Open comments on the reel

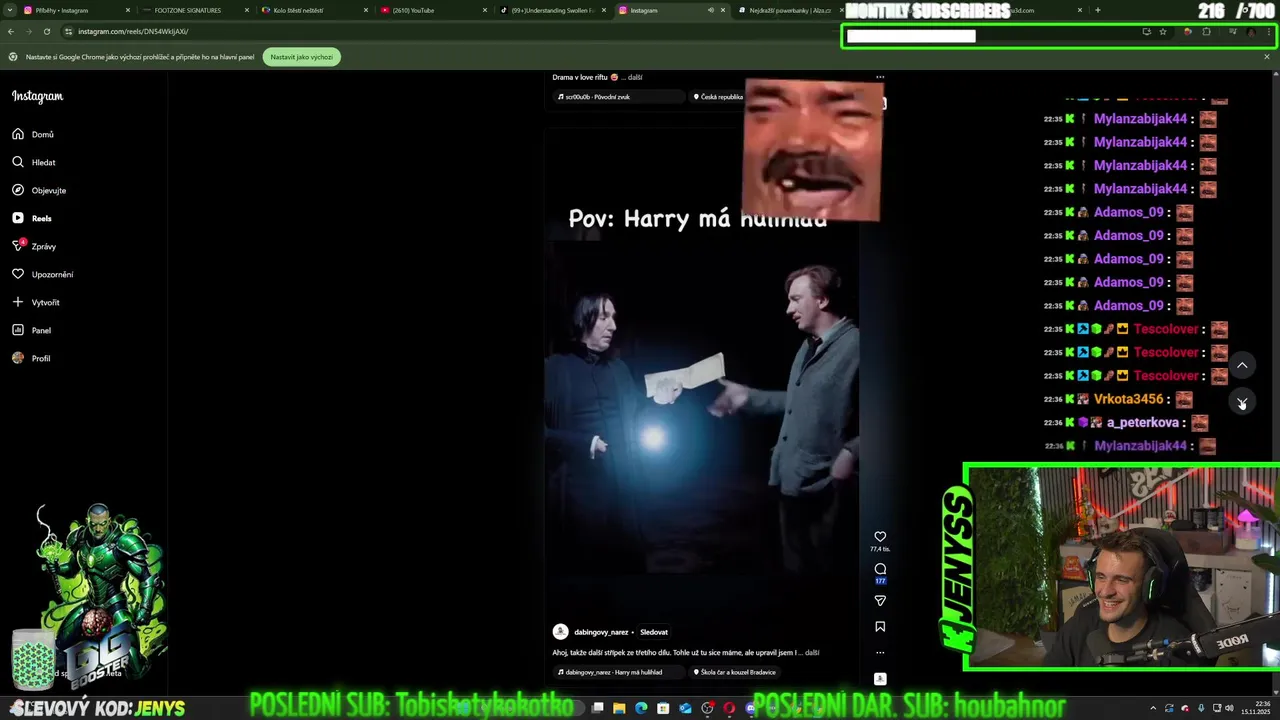[x=880, y=569]
